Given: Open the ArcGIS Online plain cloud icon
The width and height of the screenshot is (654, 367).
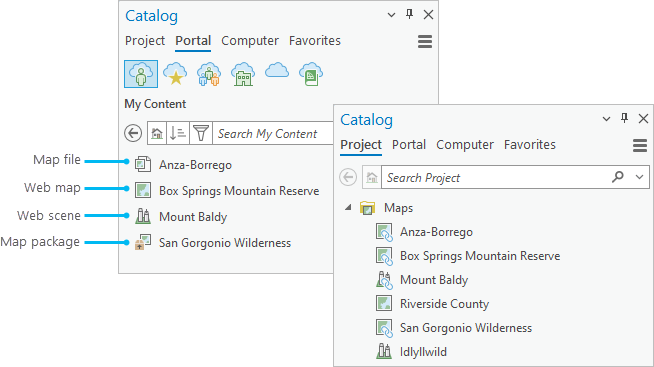Looking at the screenshot, I should [x=277, y=70].
